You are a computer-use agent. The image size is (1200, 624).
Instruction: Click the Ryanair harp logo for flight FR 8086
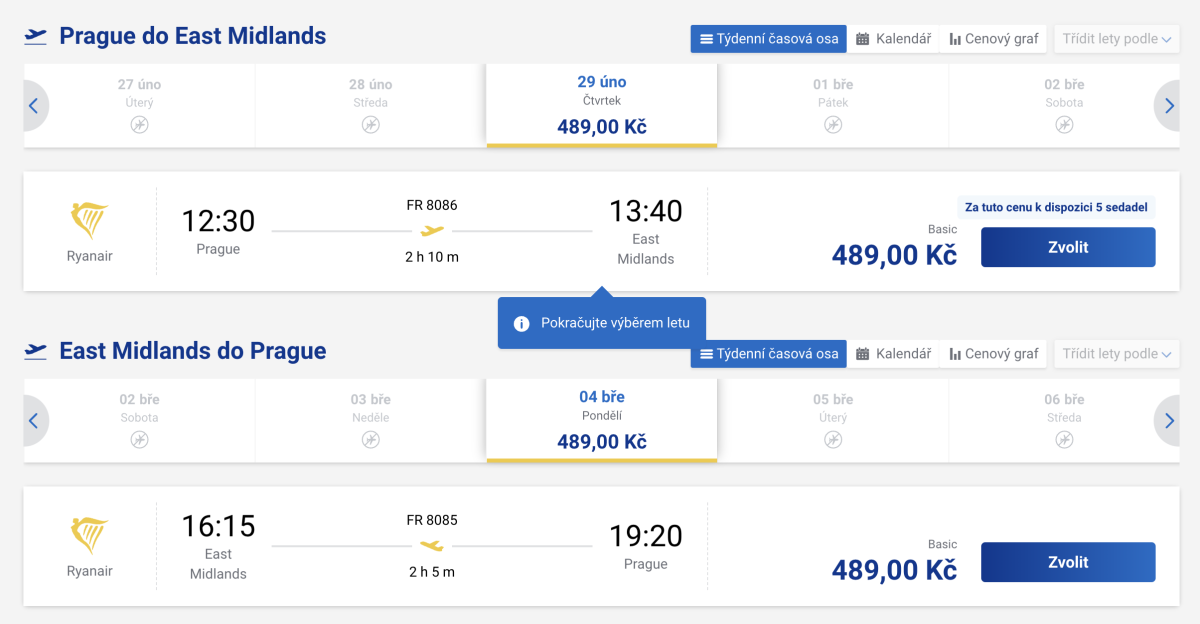pos(90,221)
